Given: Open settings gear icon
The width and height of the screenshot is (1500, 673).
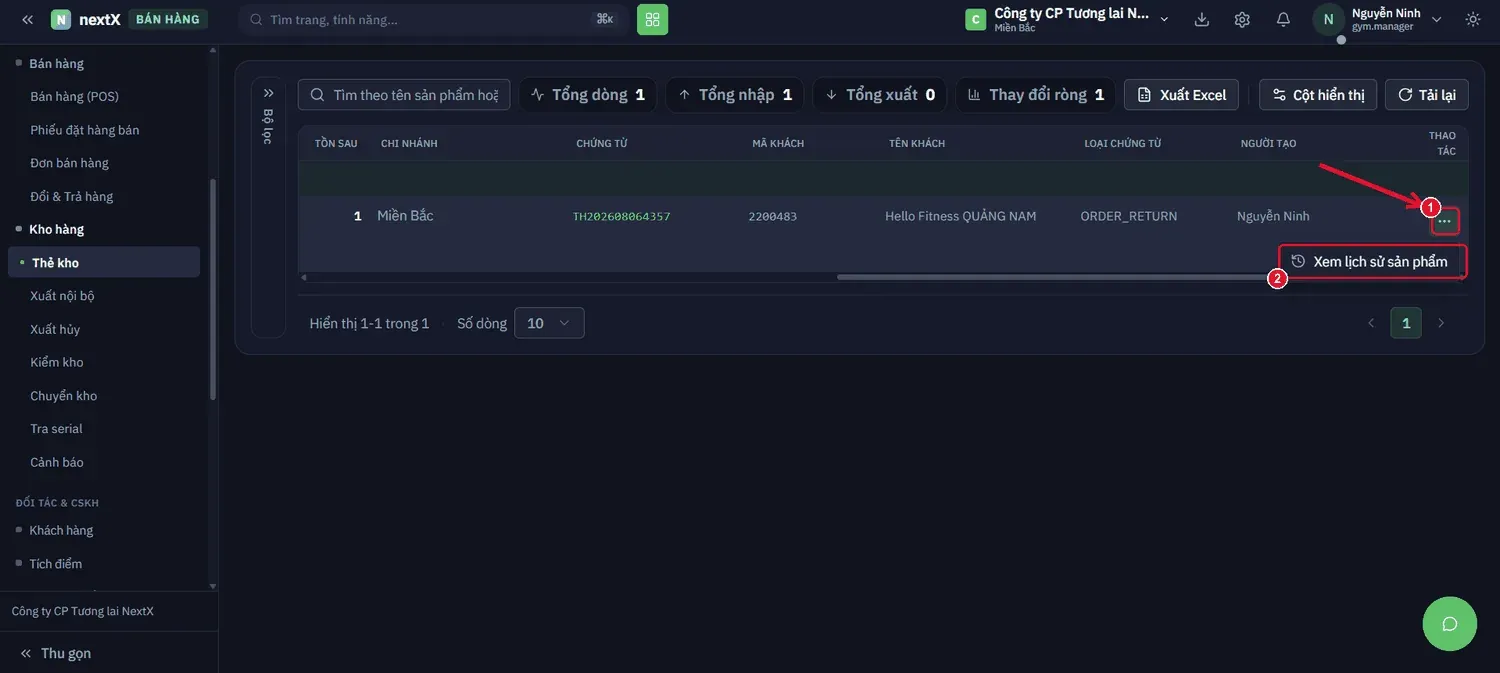Looking at the screenshot, I should point(1242,19).
